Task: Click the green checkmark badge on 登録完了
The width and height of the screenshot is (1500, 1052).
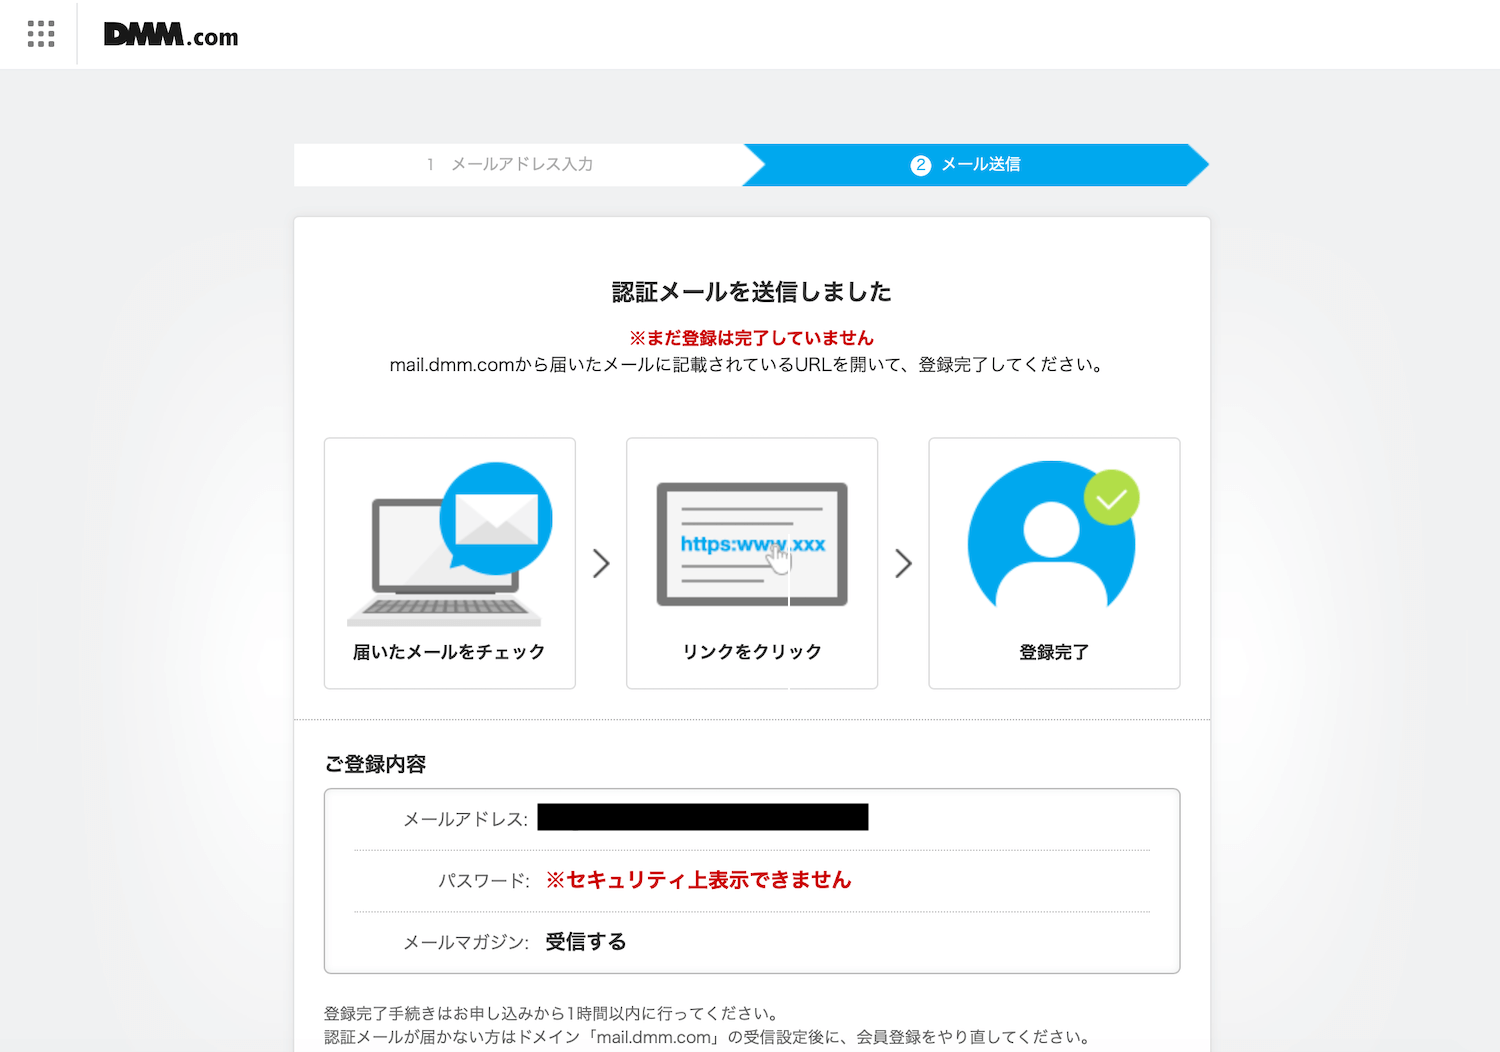Action: point(1111,497)
